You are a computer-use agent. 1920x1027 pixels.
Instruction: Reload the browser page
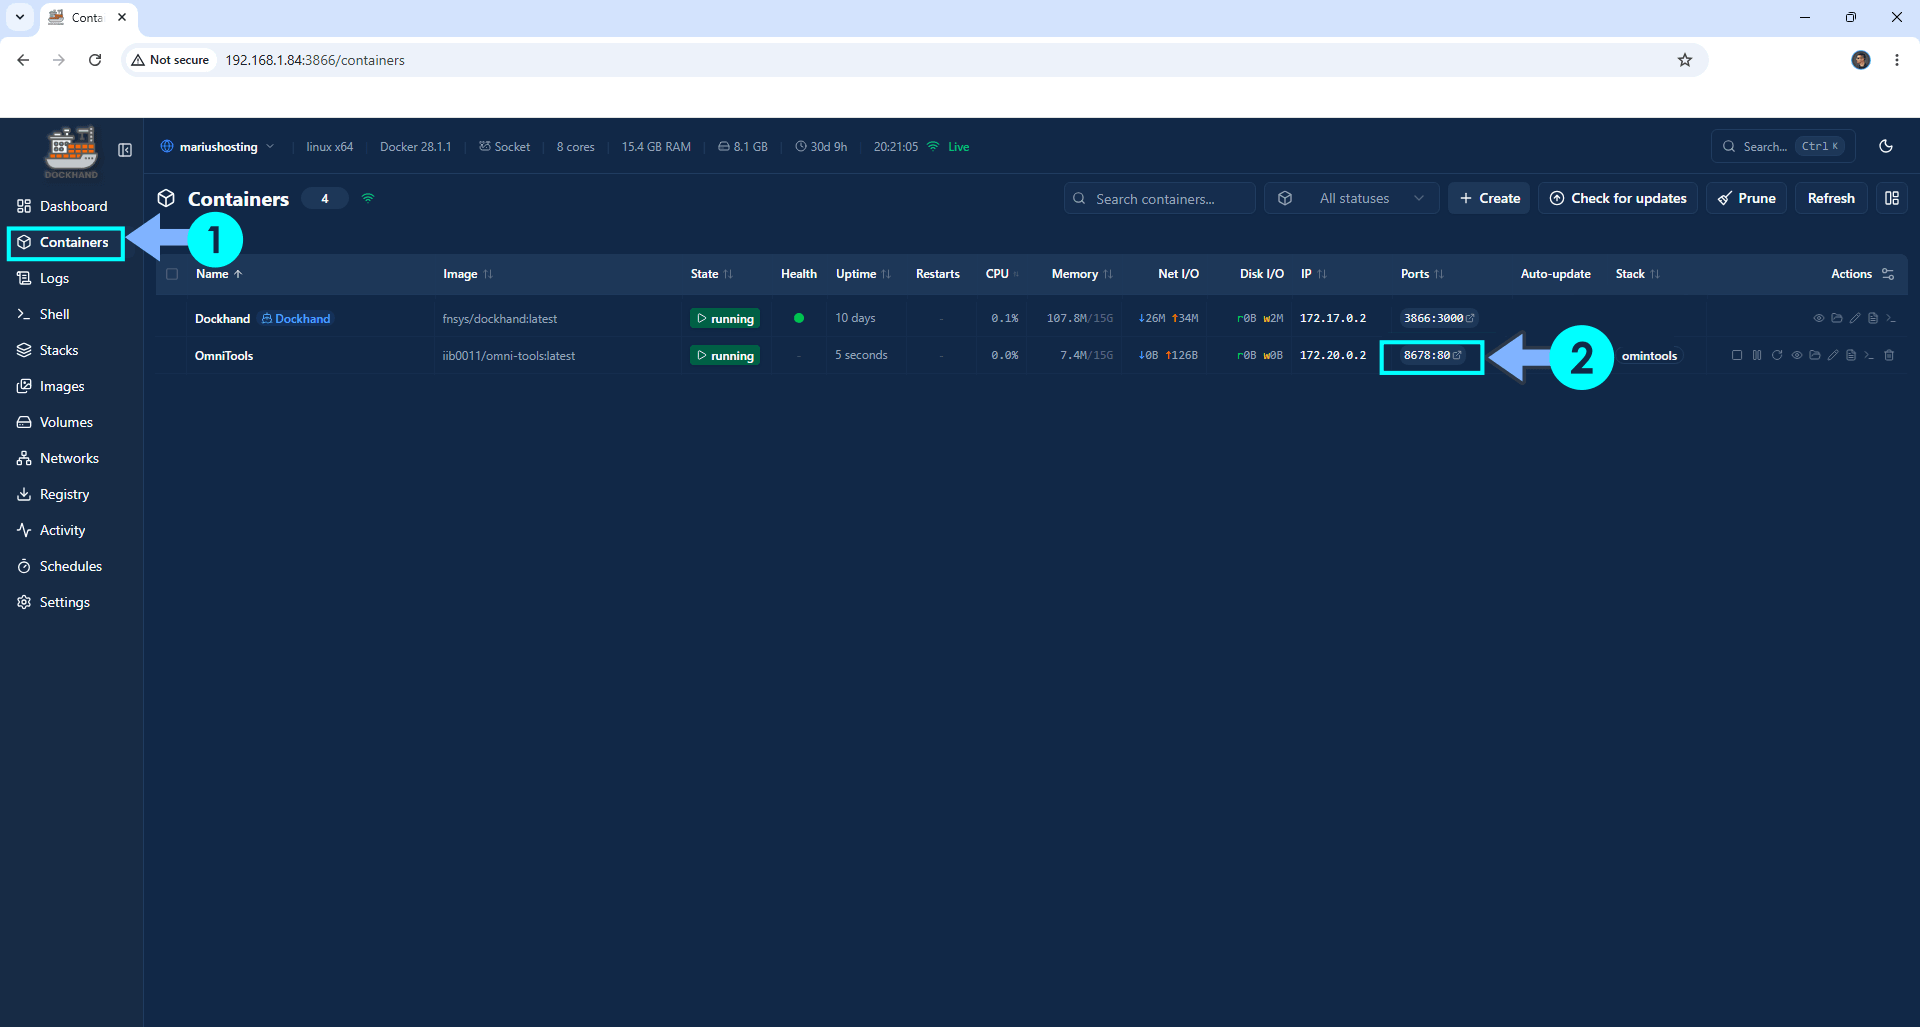point(95,60)
